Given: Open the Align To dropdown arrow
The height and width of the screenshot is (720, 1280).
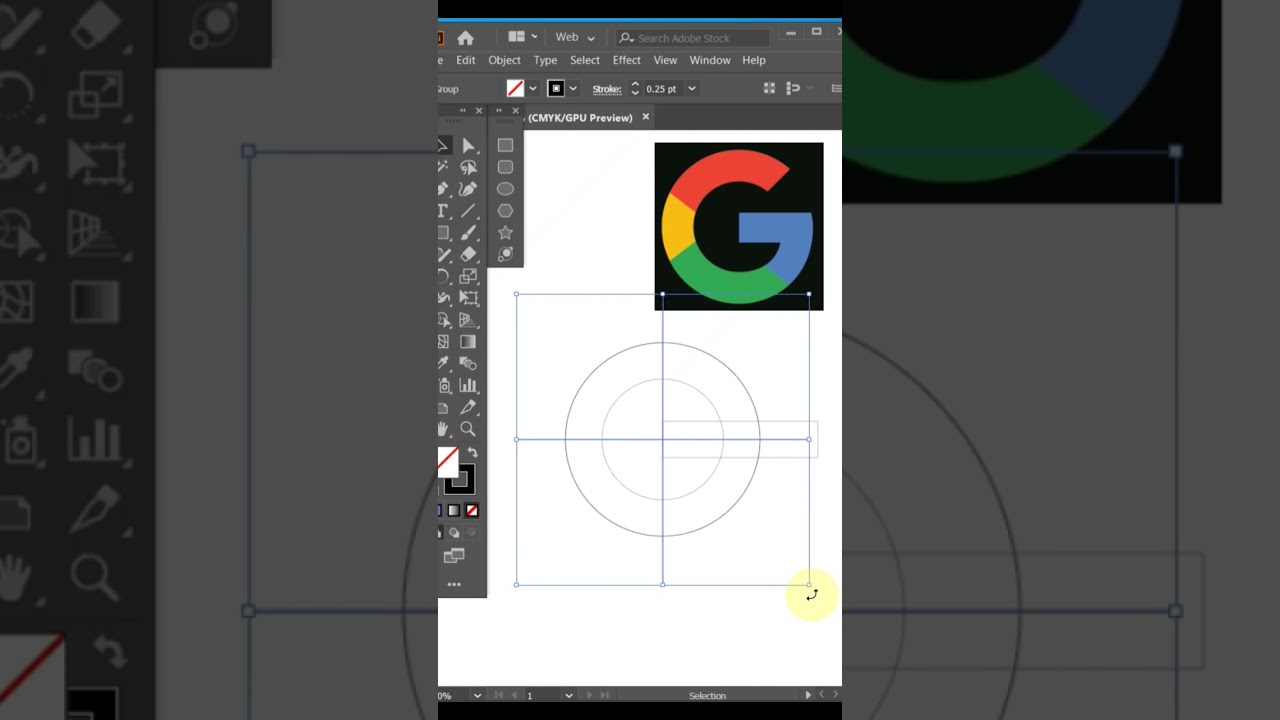Looking at the screenshot, I should [x=809, y=89].
